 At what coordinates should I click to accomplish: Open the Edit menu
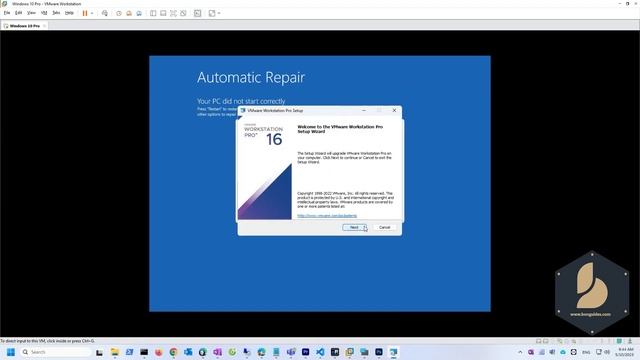tap(19, 13)
